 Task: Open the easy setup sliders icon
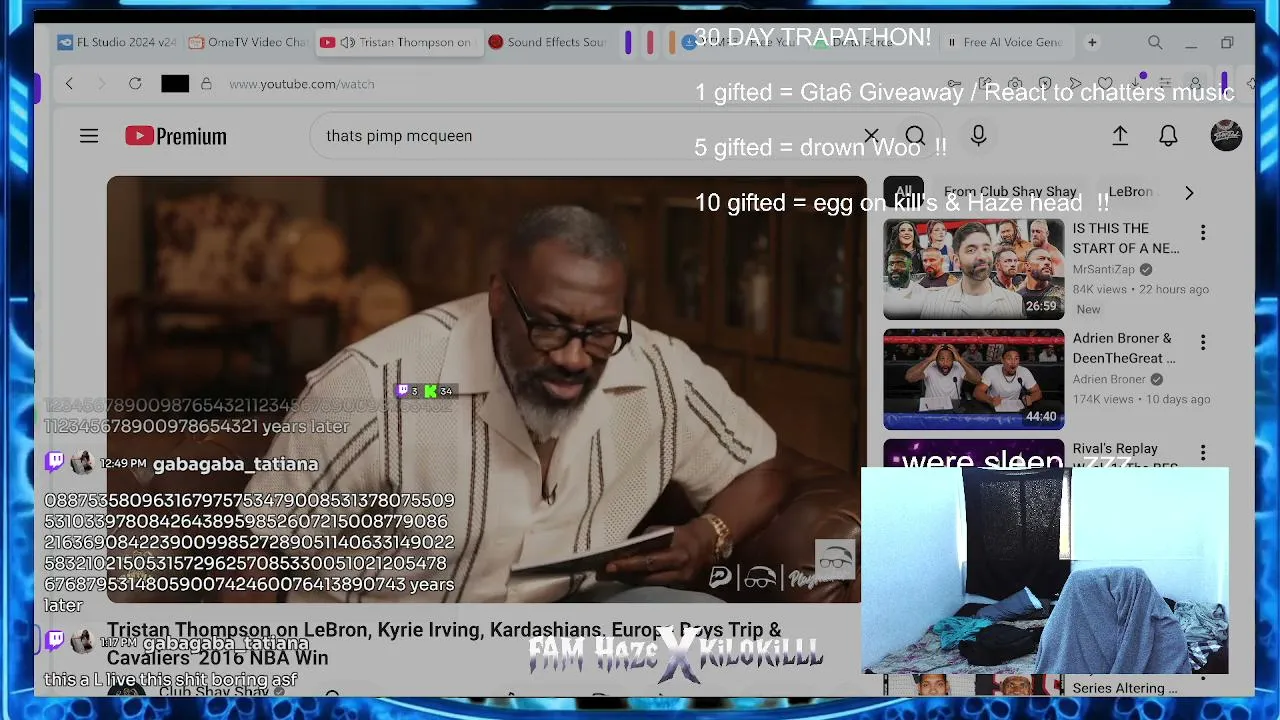[x=1165, y=84]
